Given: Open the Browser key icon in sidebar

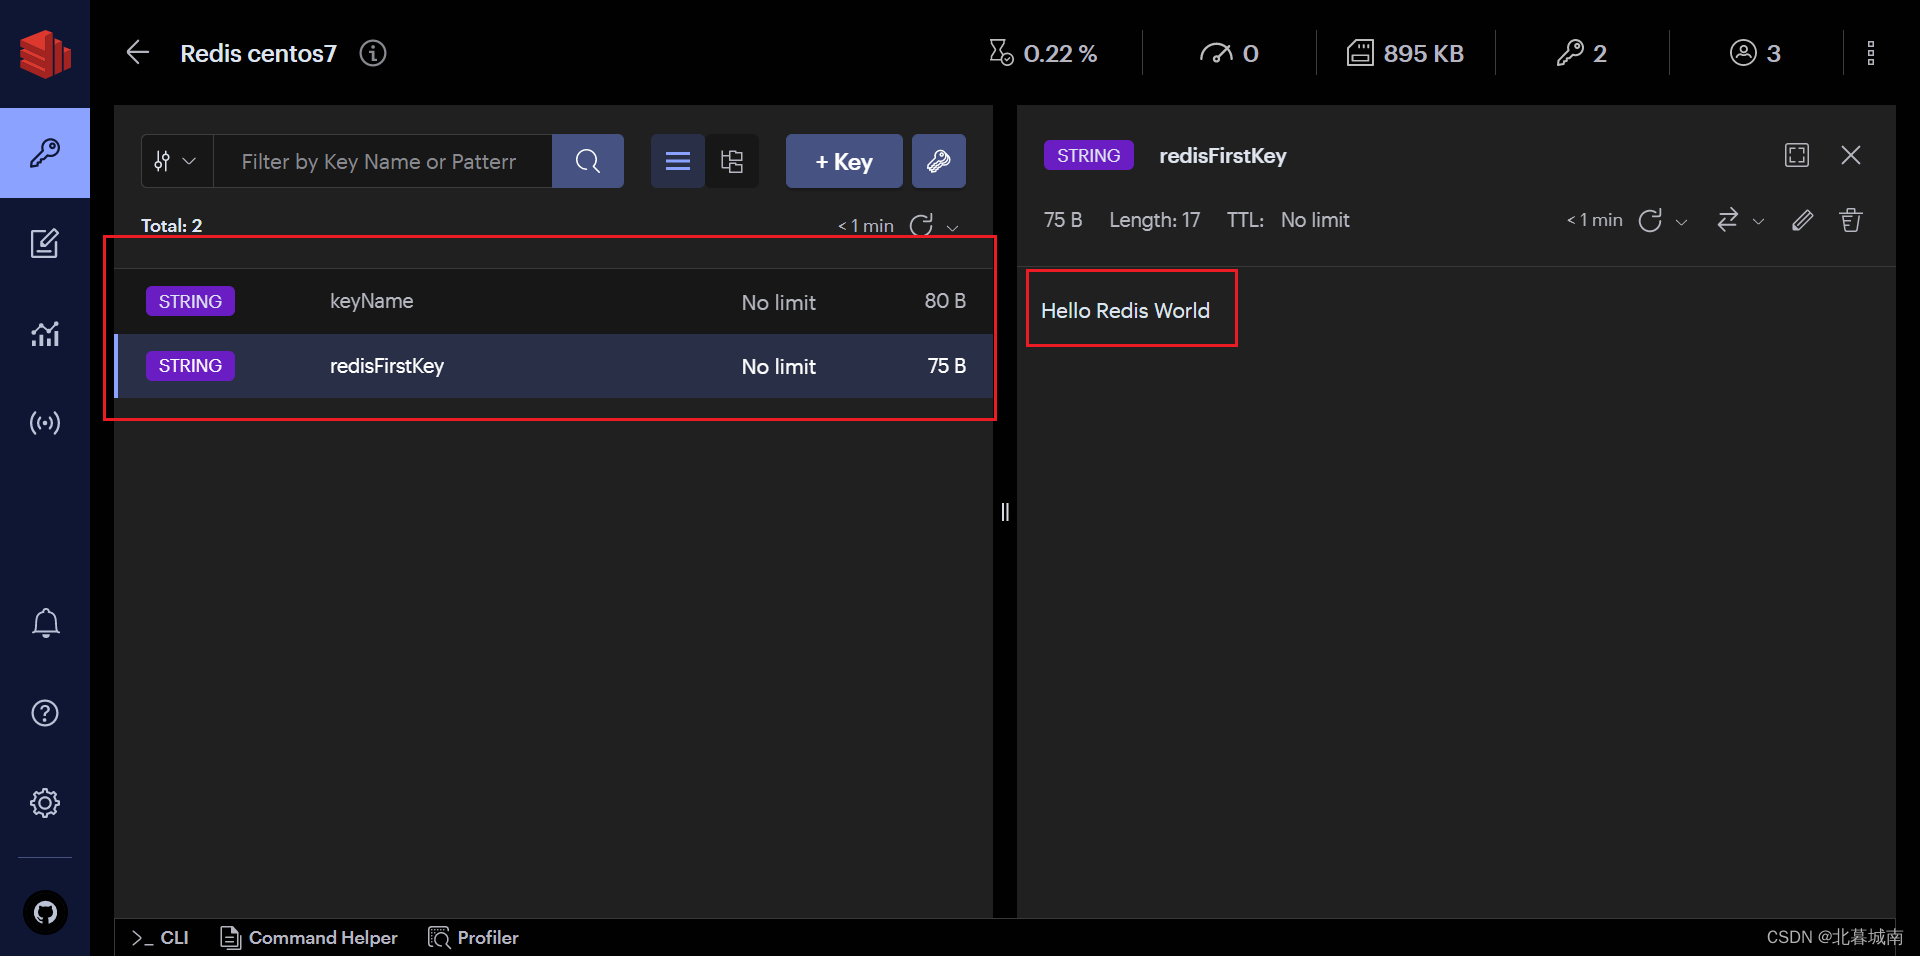Looking at the screenshot, I should point(45,153).
